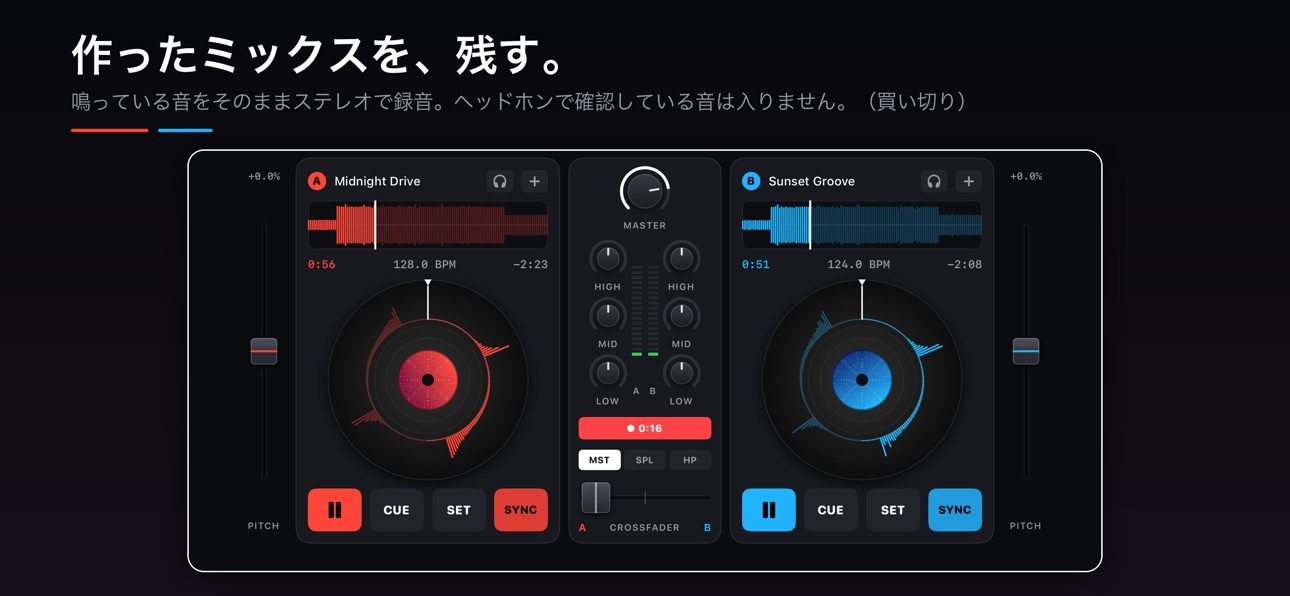Click remaining time -2:08
This screenshot has height=596, width=1290.
[964, 265]
